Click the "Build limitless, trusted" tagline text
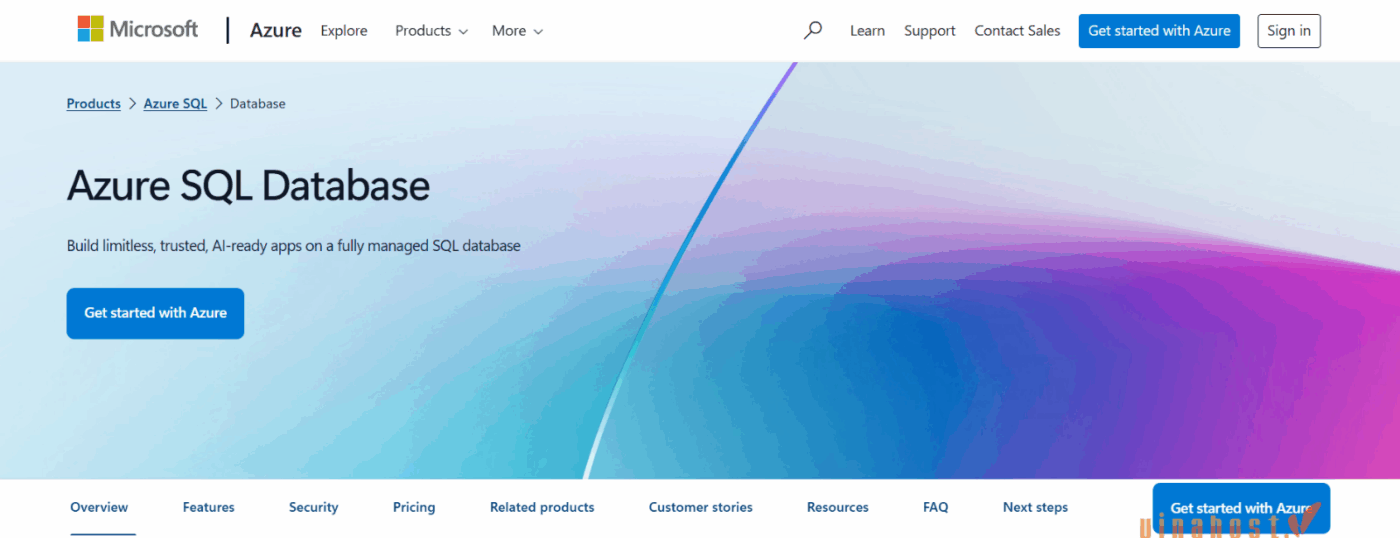Viewport: 1400px width, 538px height. pos(294,245)
